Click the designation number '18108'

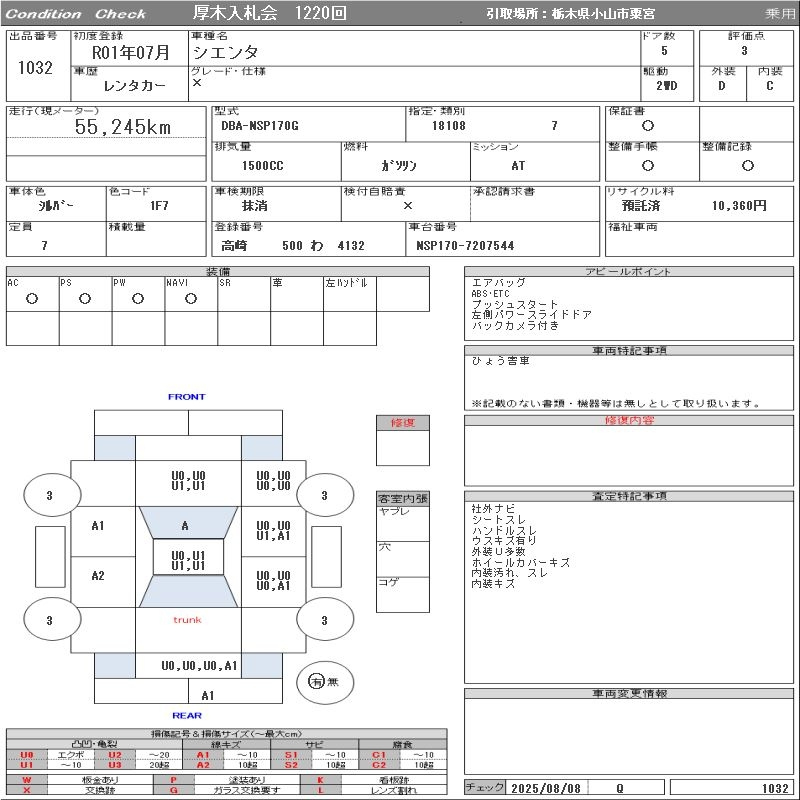448,126
